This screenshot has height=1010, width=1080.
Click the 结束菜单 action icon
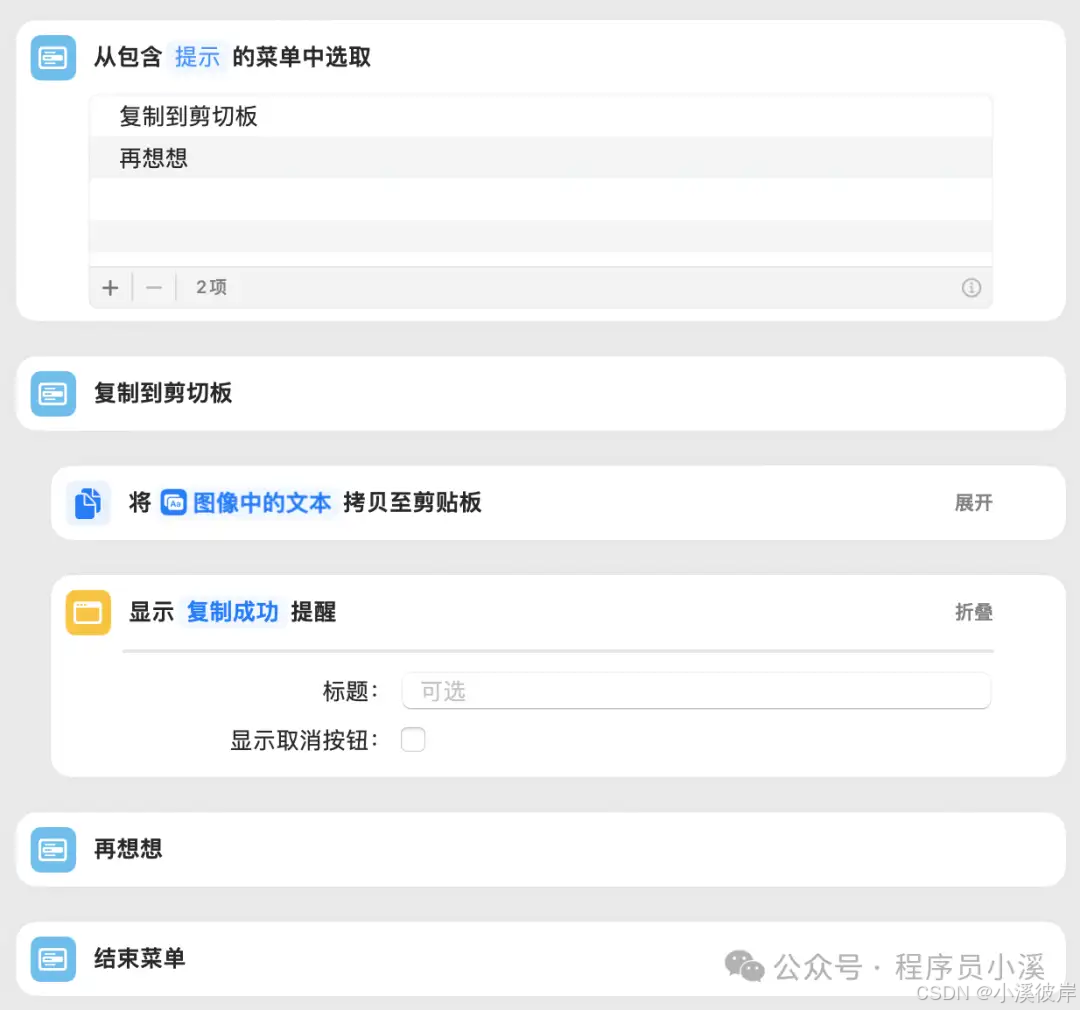click(x=53, y=959)
